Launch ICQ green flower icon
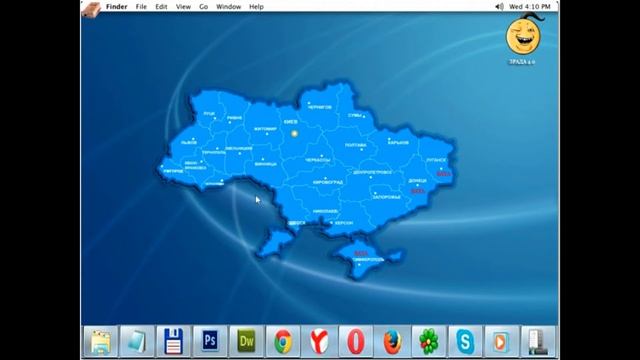Screen dimensions: 640x360 pyautogui.click(x=429, y=341)
